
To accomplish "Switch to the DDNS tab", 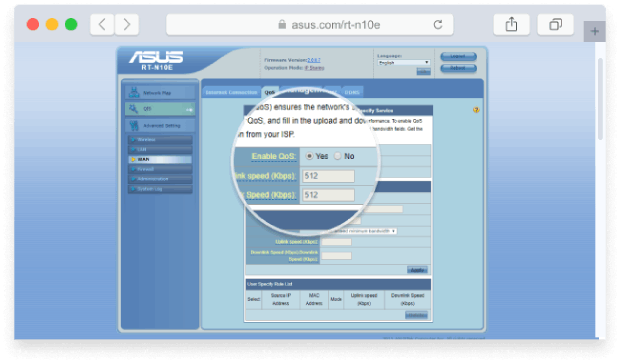I will [352, 92].
